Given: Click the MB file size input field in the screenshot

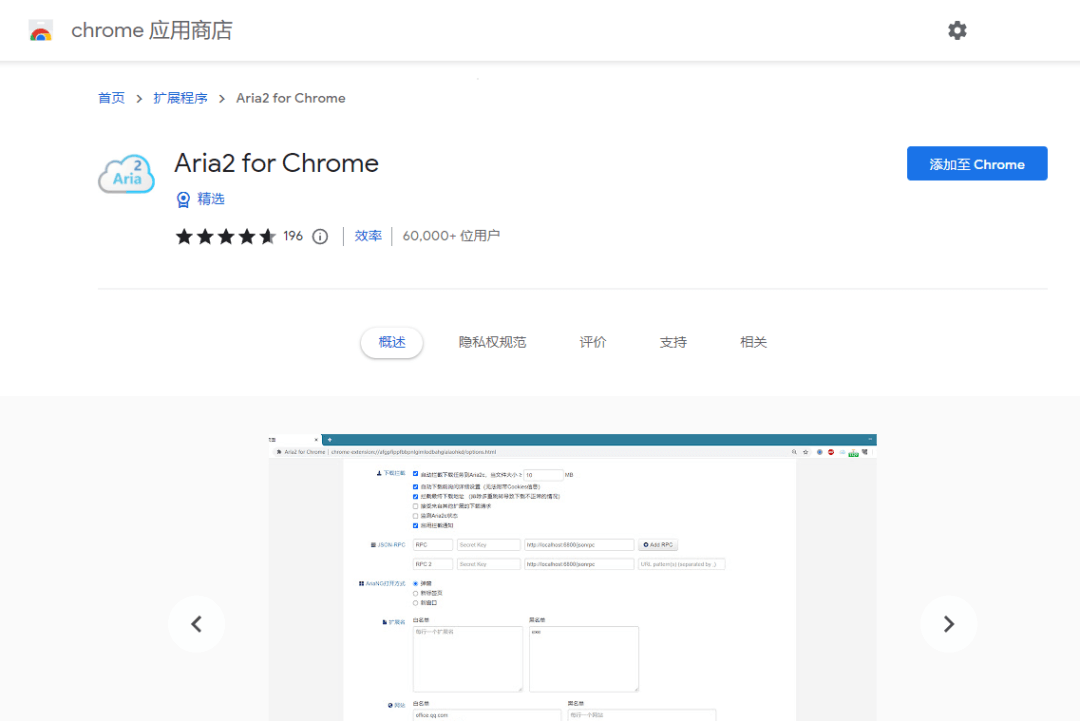Looking at the screenshot, I should 545,473.
